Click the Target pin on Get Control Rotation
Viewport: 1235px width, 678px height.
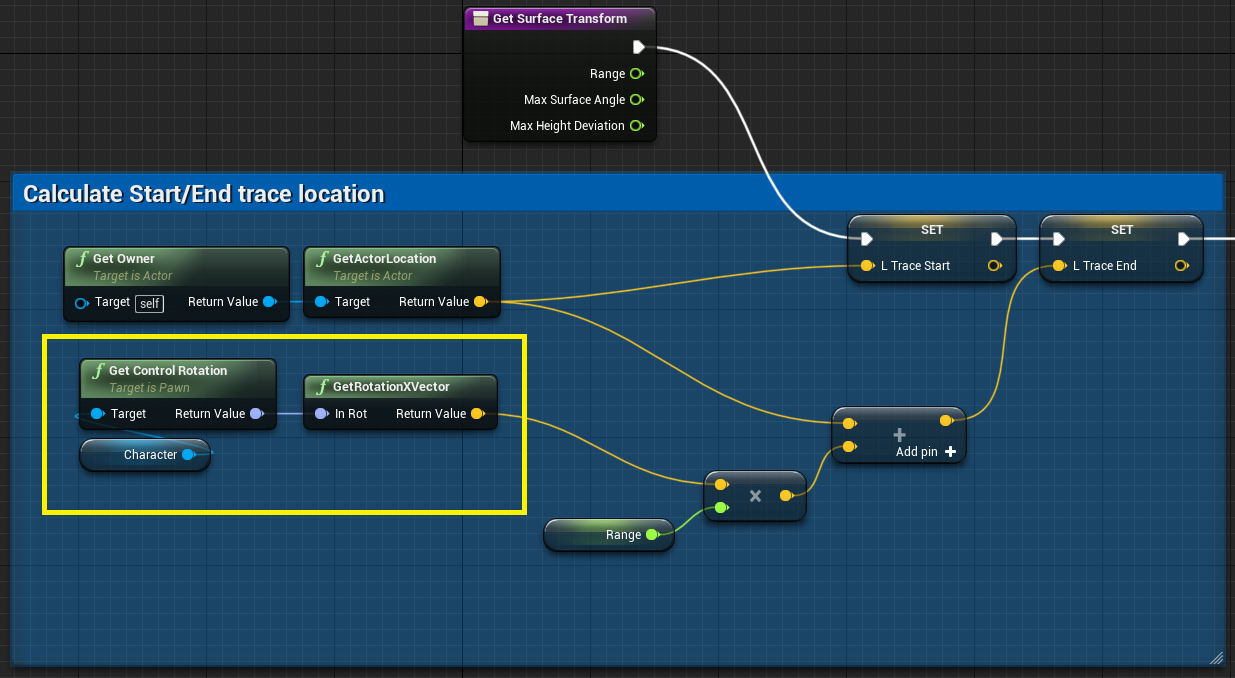click(97, 414)
